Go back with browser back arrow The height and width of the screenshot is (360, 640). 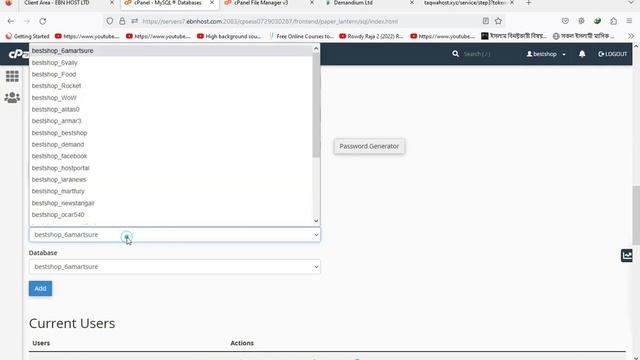pyautogui.click(x=11, y=21)
